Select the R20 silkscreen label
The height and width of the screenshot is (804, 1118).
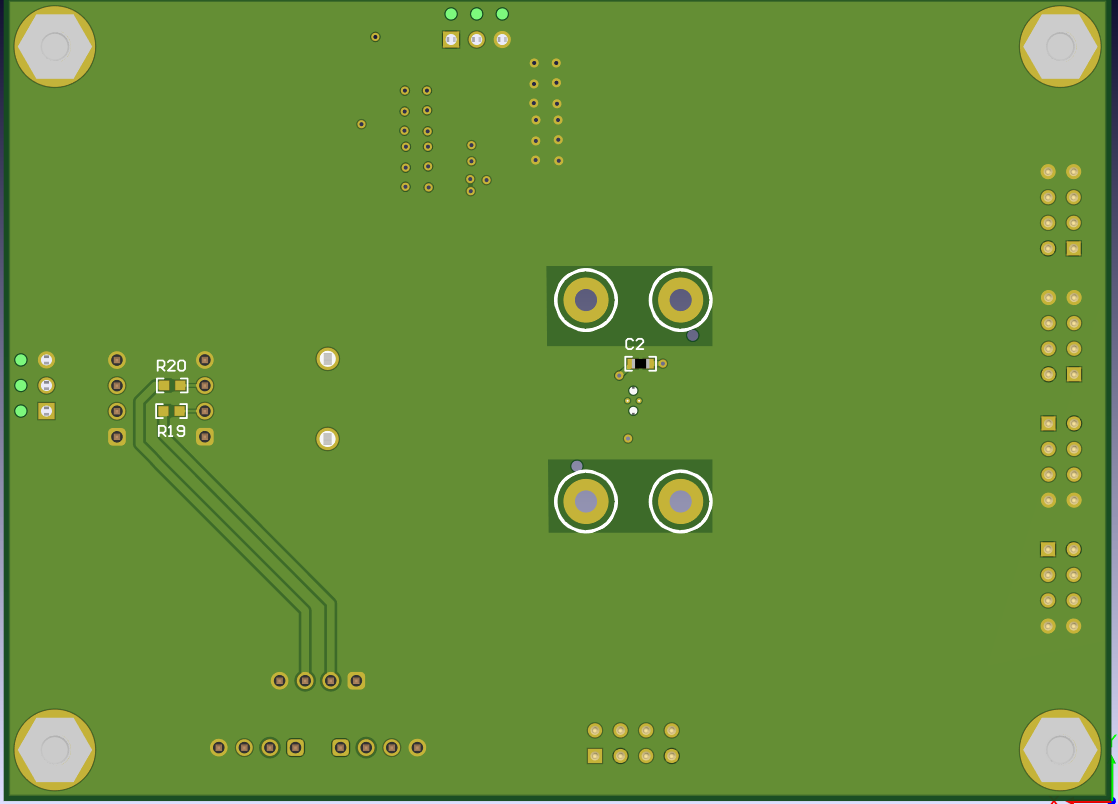[x=171, y=365]
